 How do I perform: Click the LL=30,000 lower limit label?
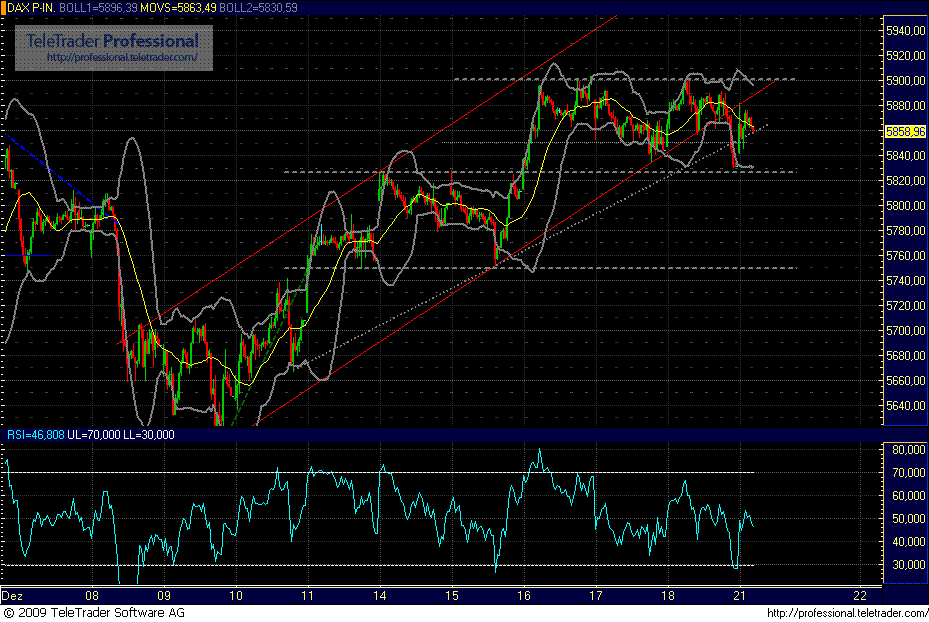click(x=155, y=435)
